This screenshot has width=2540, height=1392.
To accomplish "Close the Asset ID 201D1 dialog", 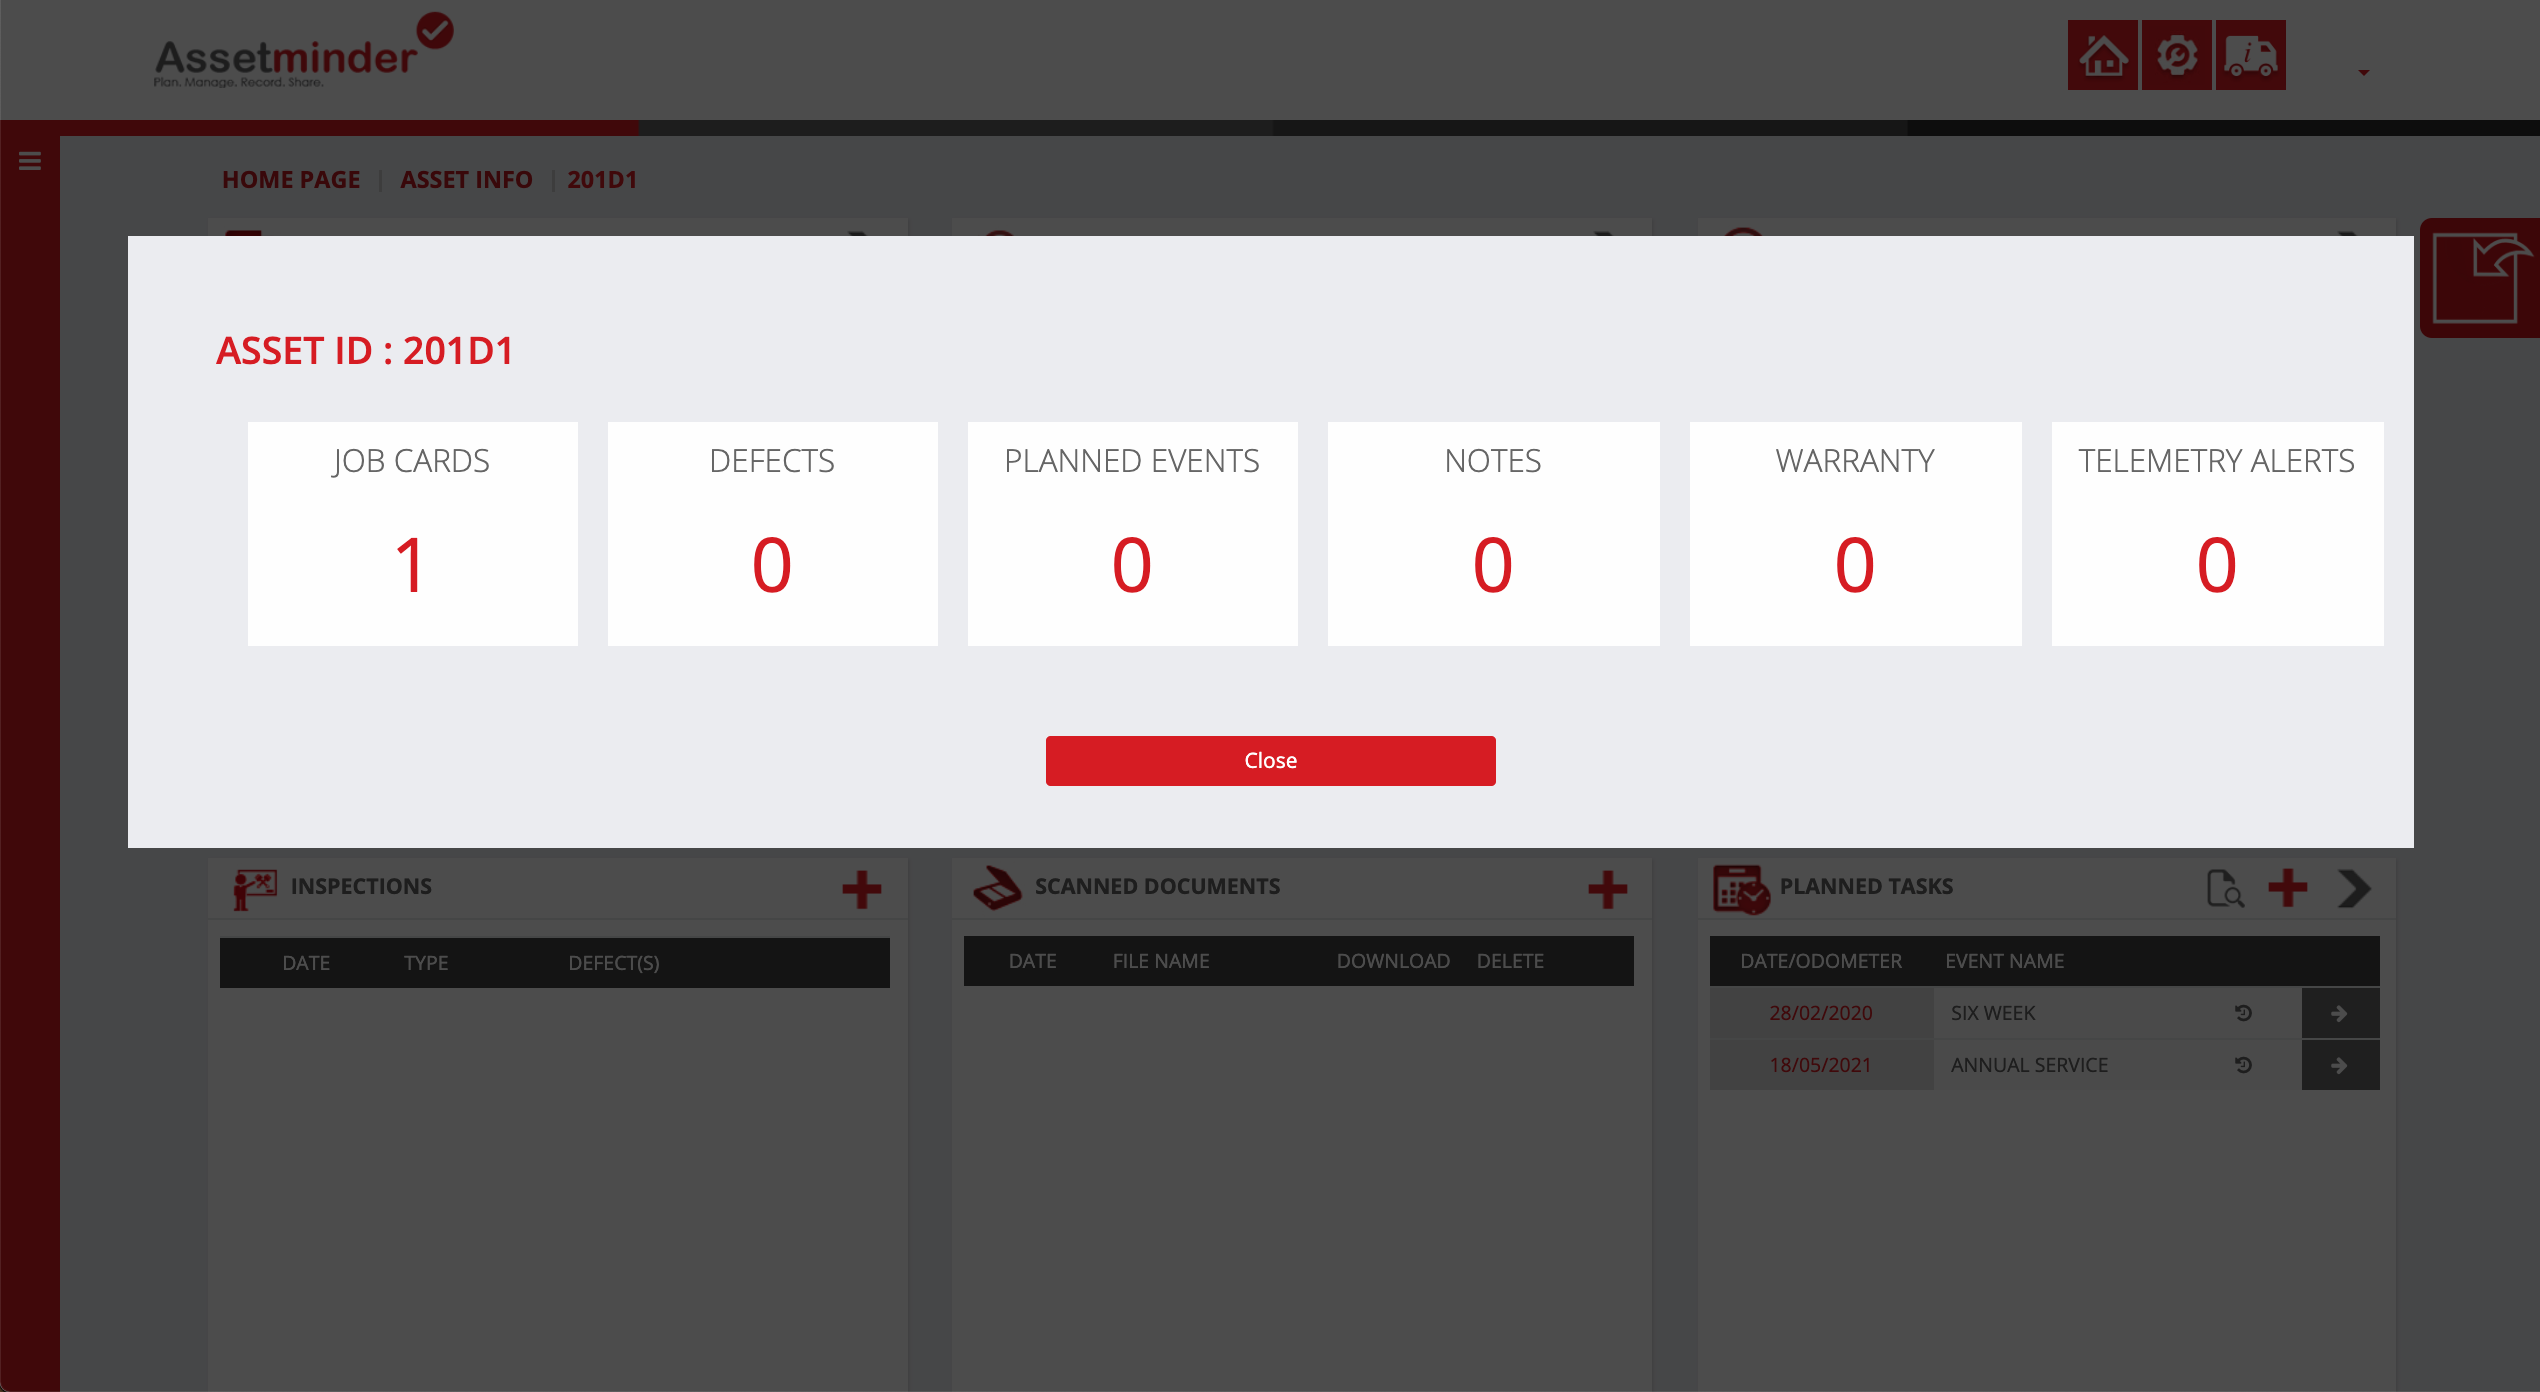I will 1270,760.
